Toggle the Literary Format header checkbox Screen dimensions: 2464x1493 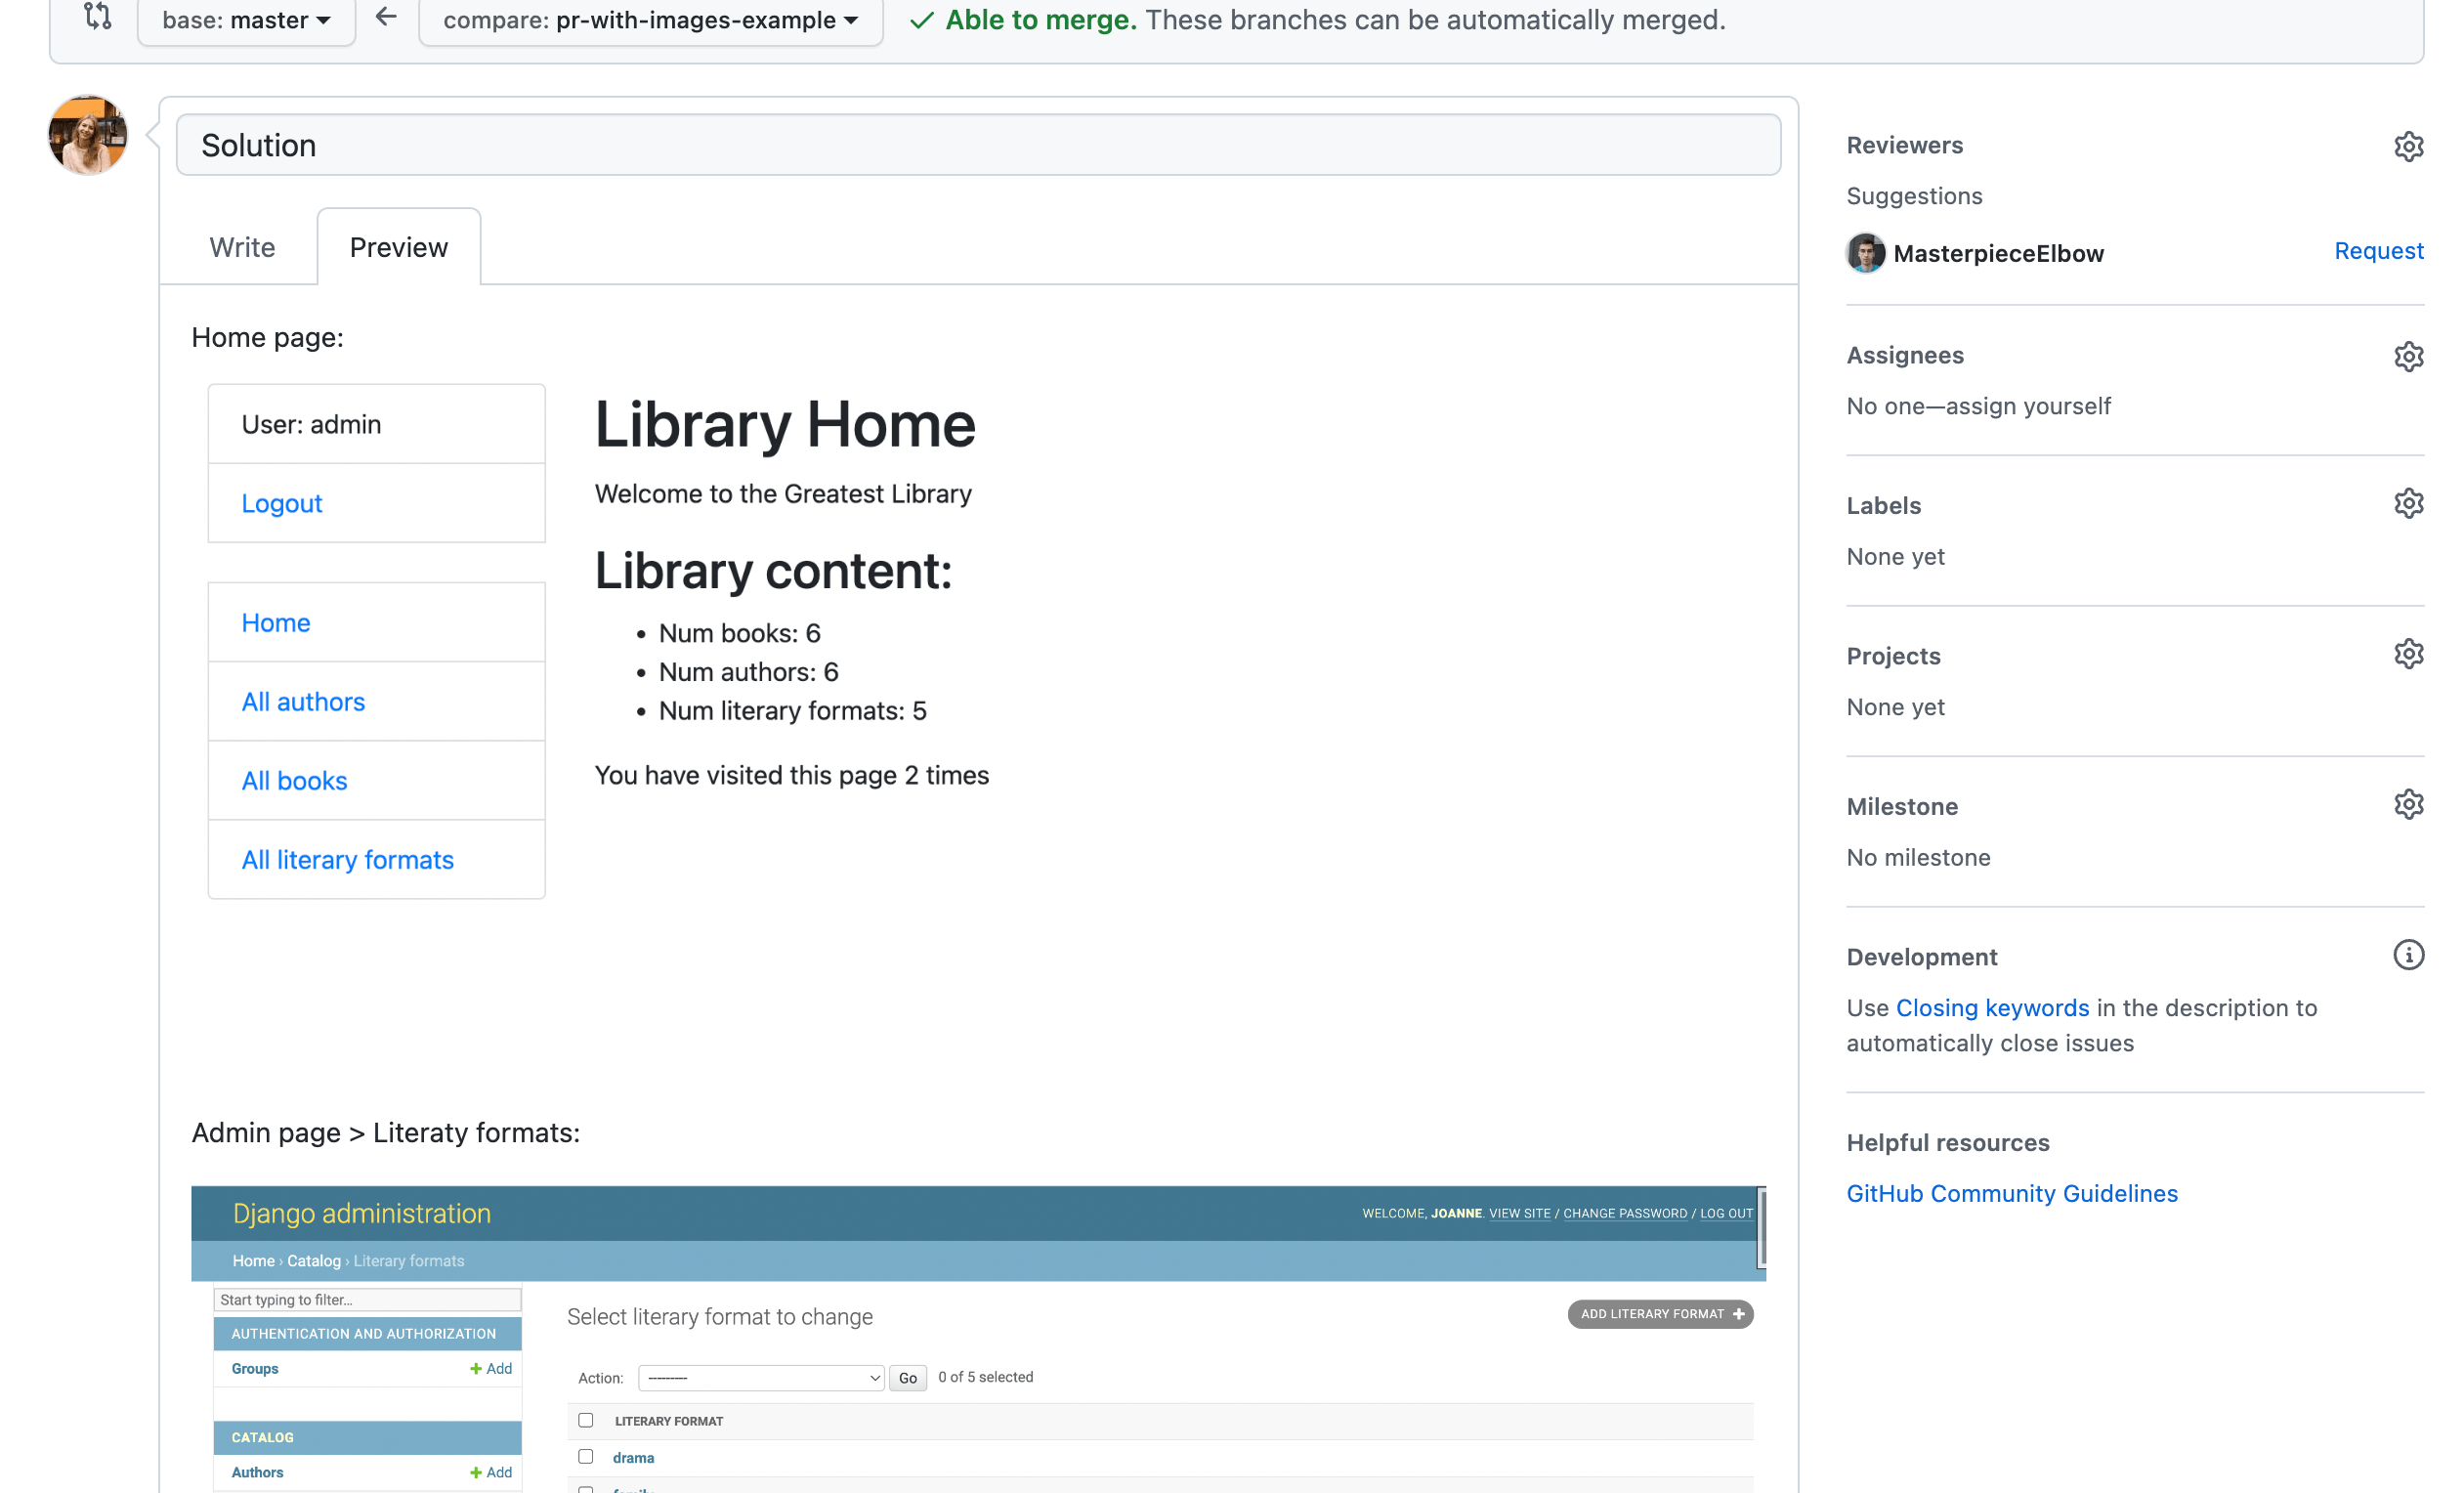(586, 1420)
